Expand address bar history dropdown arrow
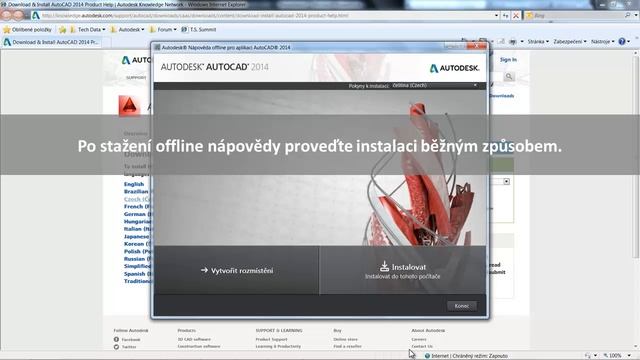 pos(496,16)
